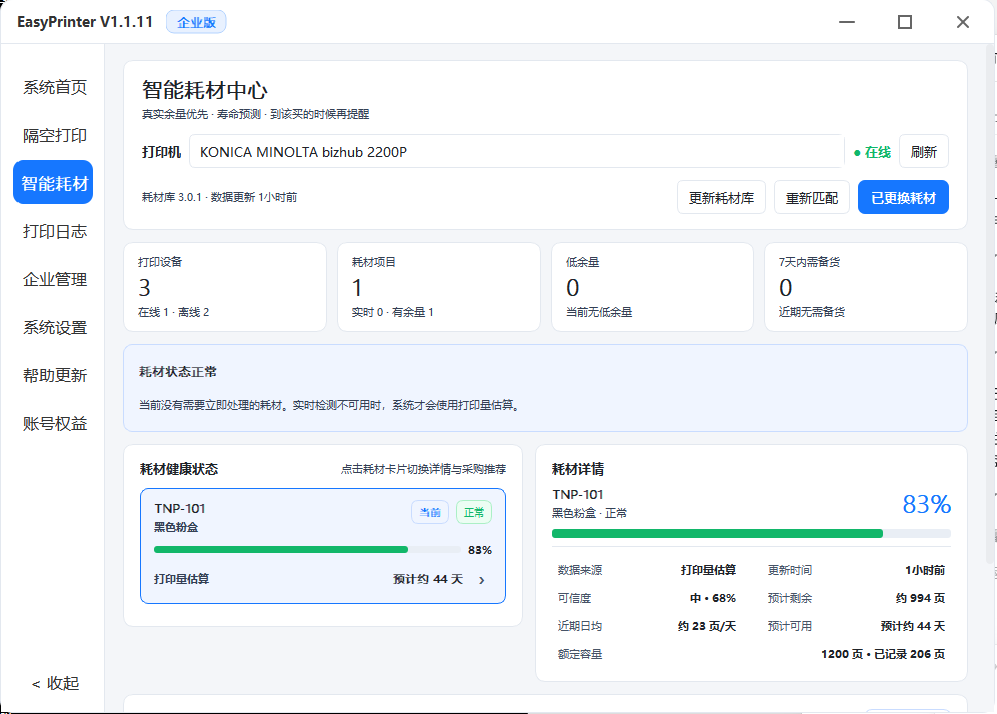
Task: Expand the TNP-101 card's chevron arrow
Action: (482, 580)
